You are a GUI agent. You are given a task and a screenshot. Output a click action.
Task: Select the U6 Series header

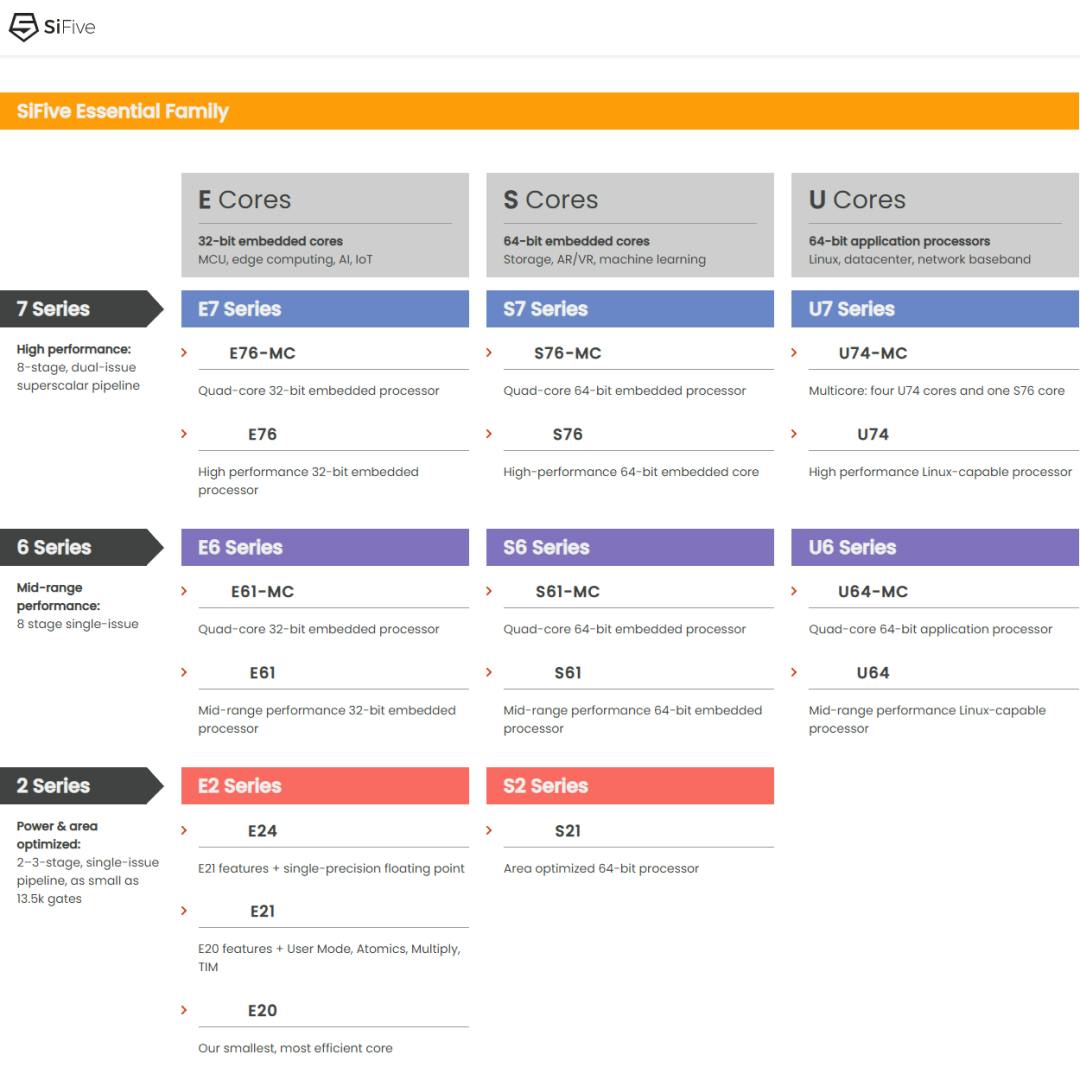coord(934,547)
